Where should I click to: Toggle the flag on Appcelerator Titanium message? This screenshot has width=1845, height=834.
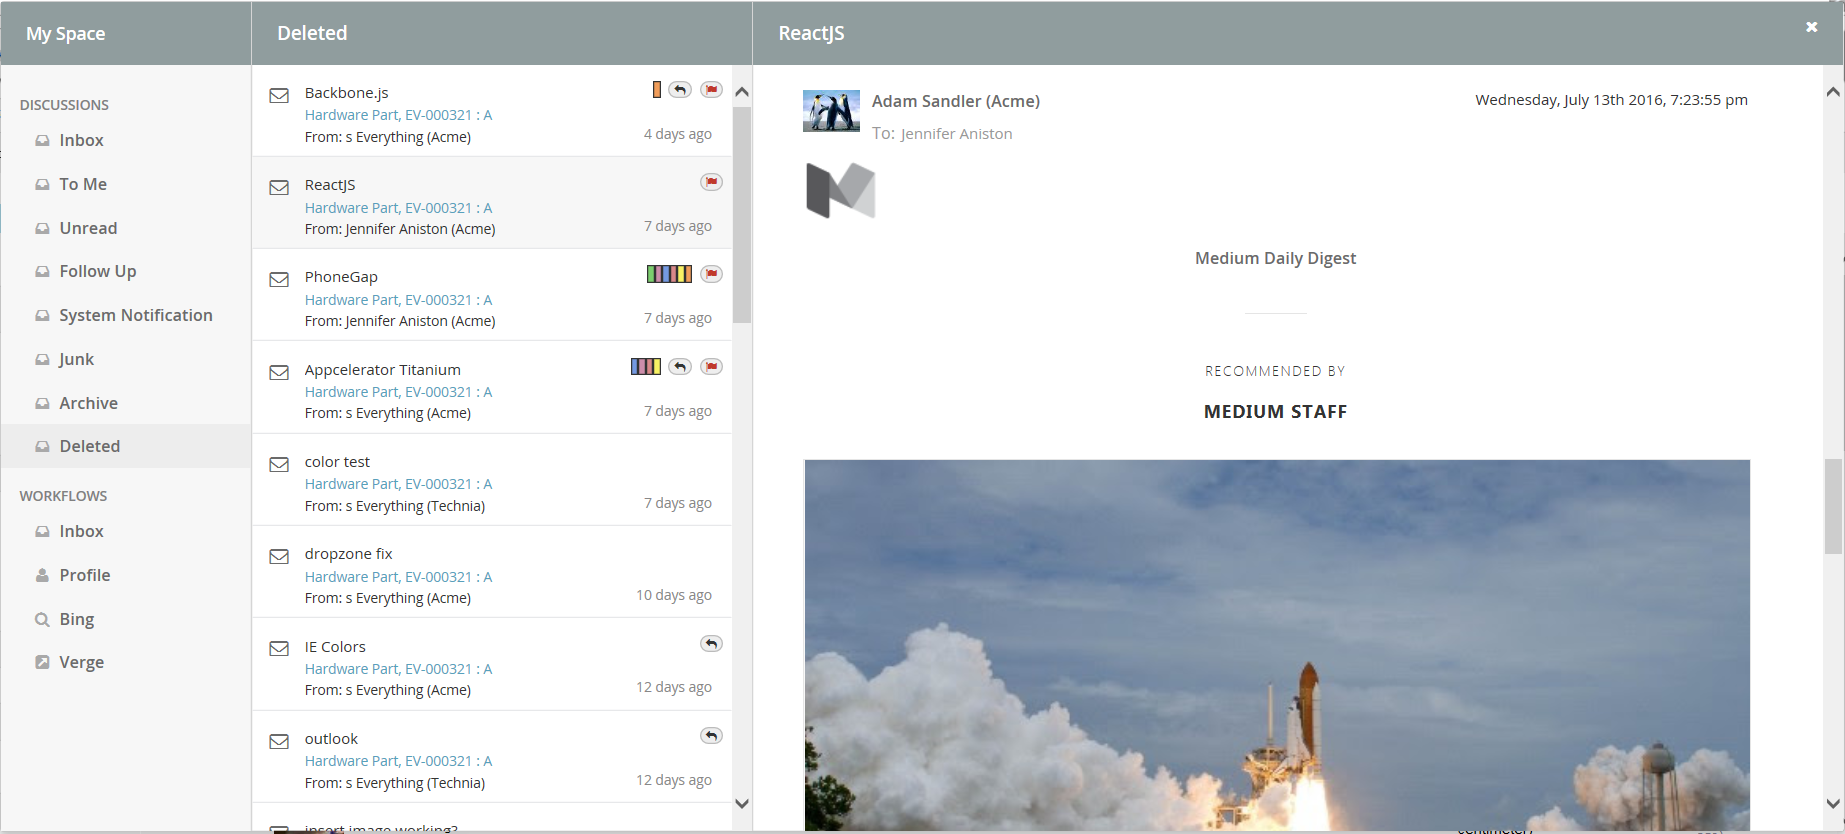coord(711,367)
